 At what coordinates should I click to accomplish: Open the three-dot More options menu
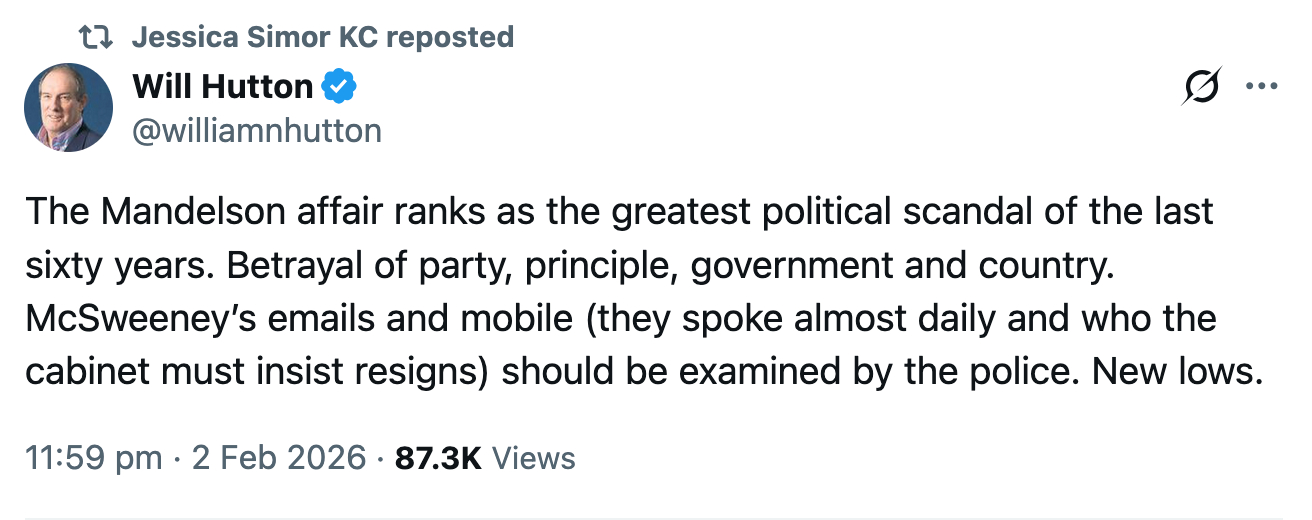coord(1261,87)
